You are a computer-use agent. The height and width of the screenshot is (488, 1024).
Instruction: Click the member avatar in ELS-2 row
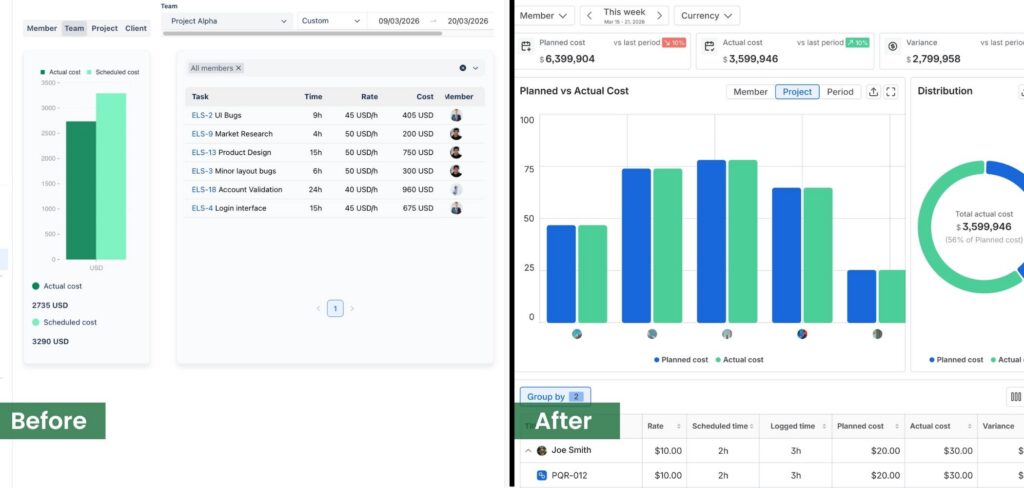tap(456, 116)
